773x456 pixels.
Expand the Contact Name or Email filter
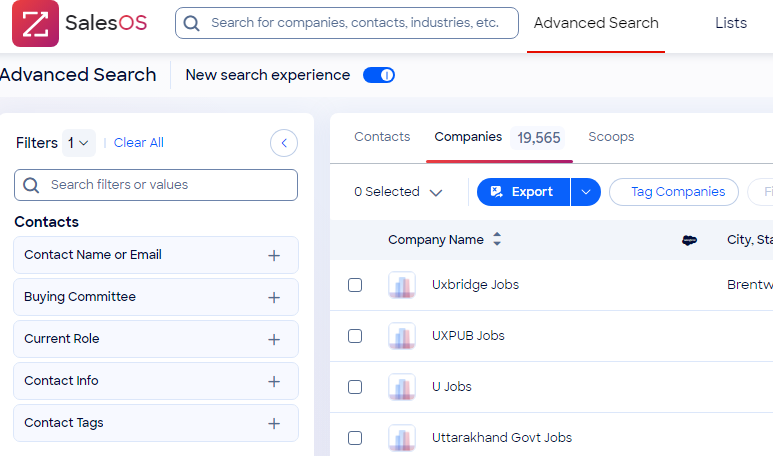tap(274, 256)
